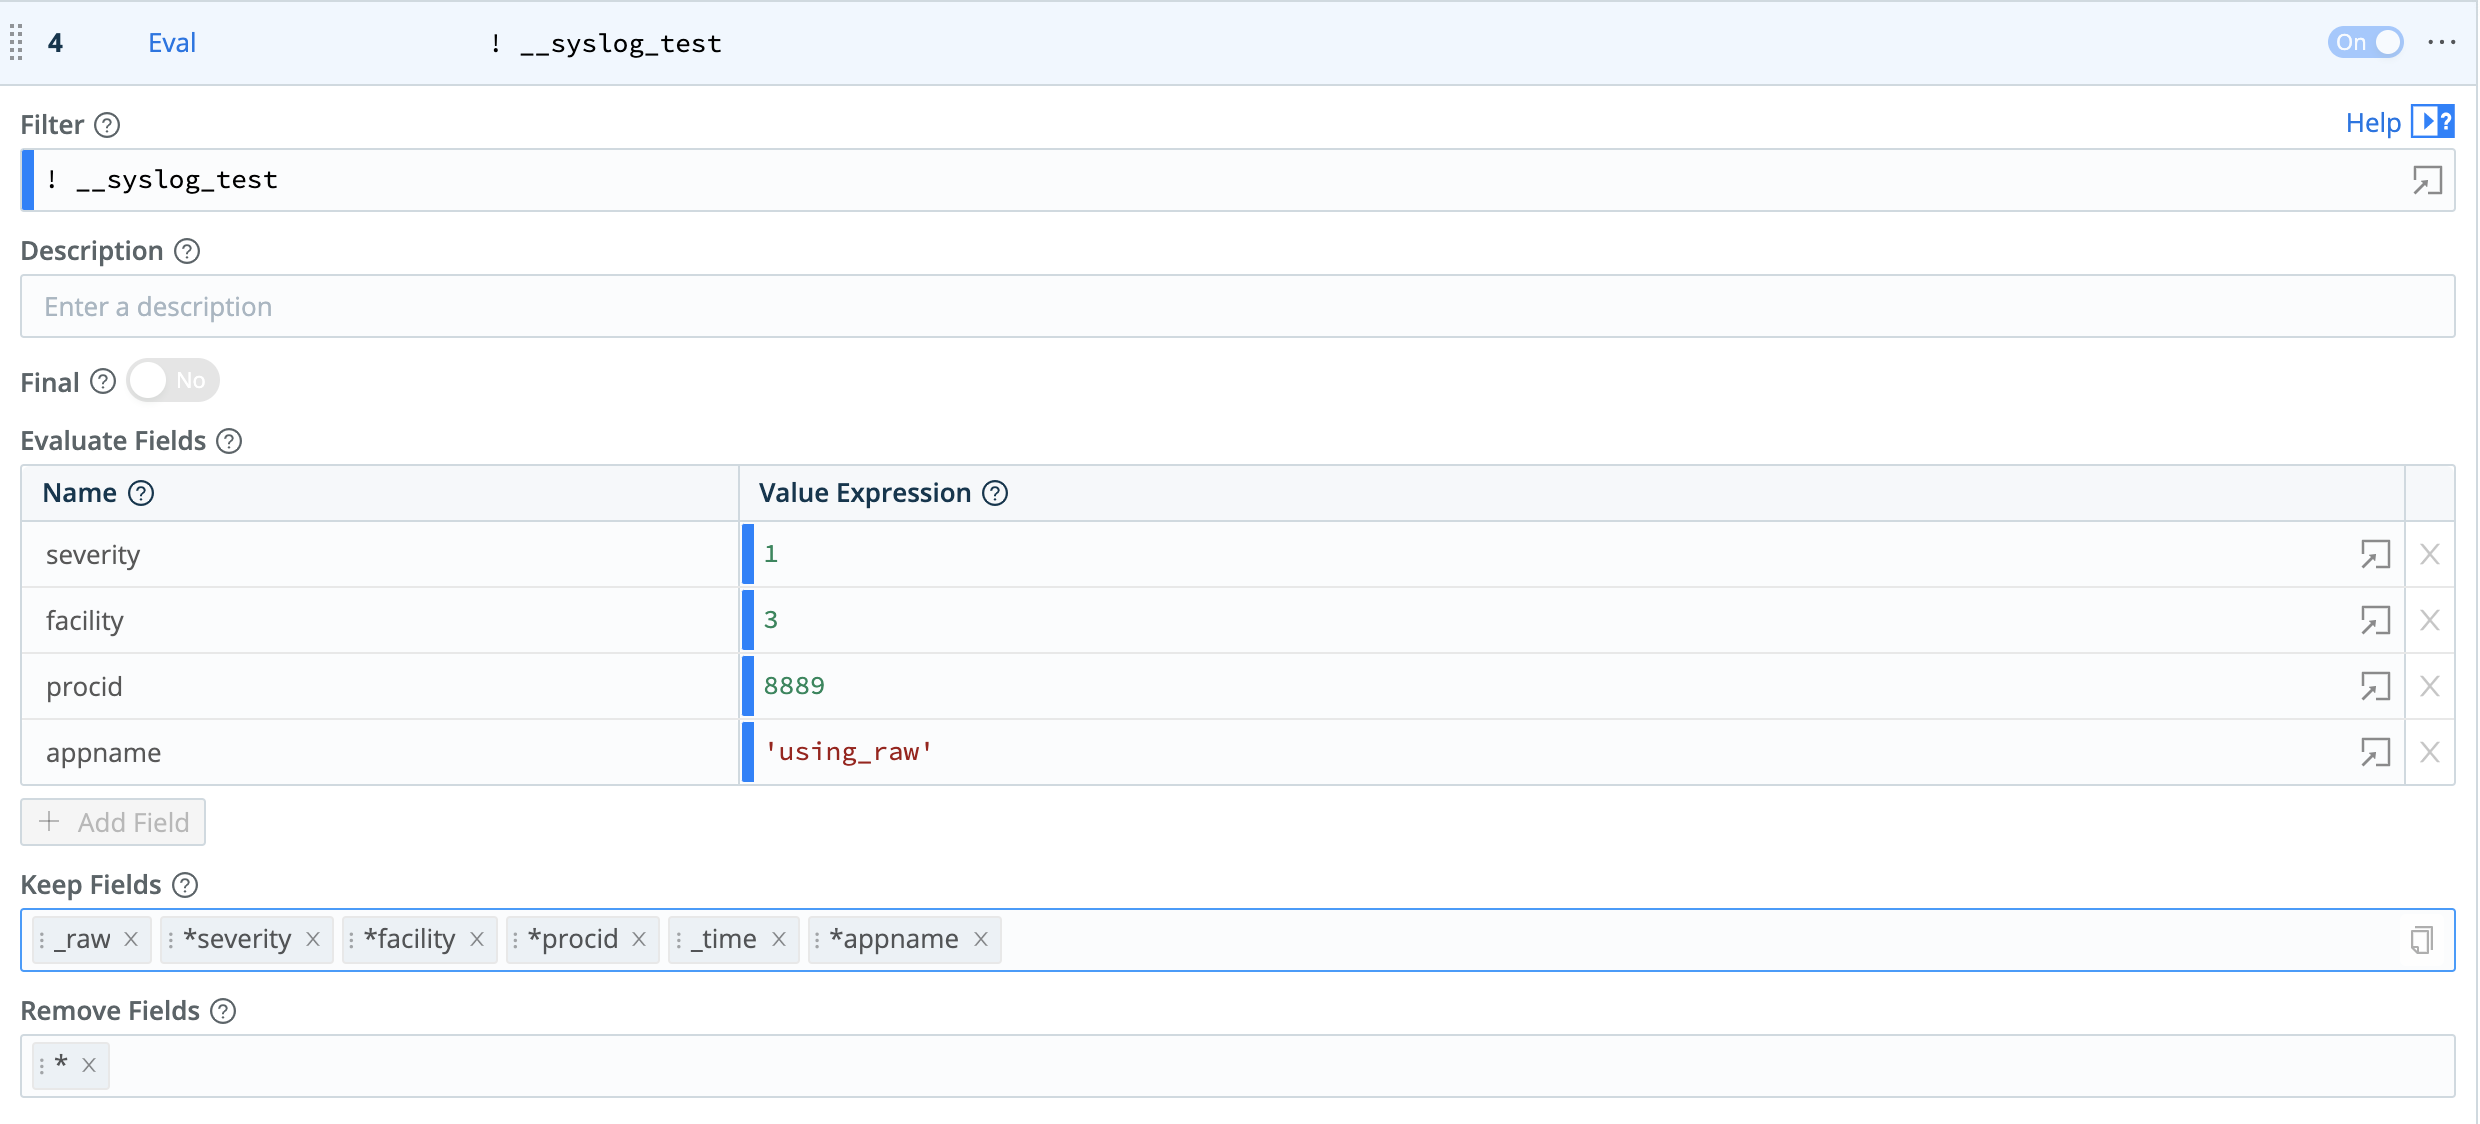Open the Filter expression in the editor
This screenshot has height=1124, width=2480.
[x=2427, y=181]
